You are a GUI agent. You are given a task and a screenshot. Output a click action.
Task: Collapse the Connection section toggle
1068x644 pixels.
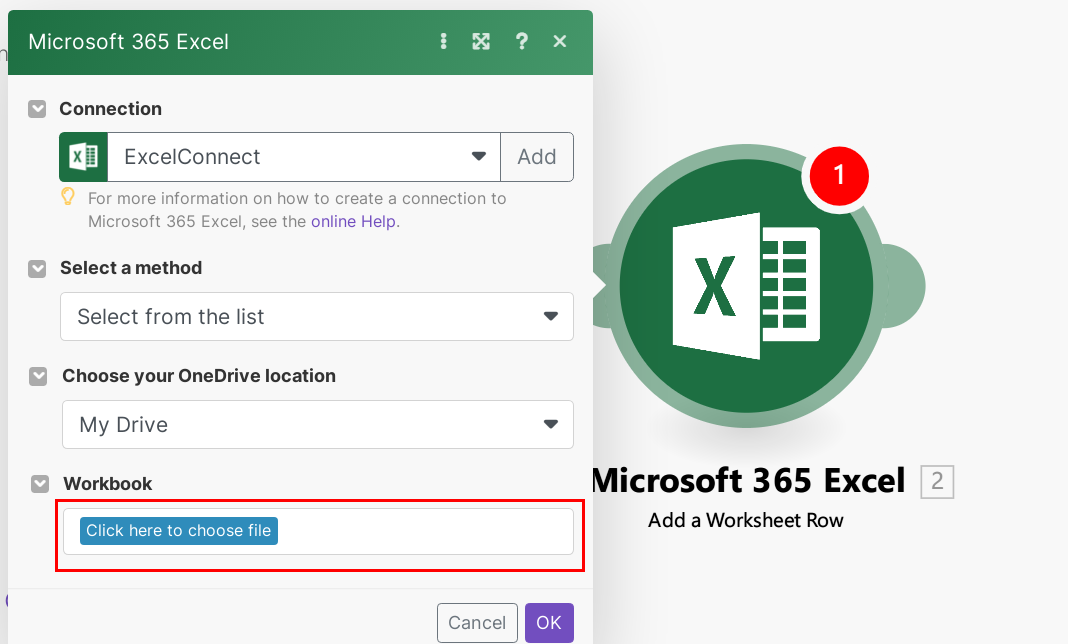37,109
